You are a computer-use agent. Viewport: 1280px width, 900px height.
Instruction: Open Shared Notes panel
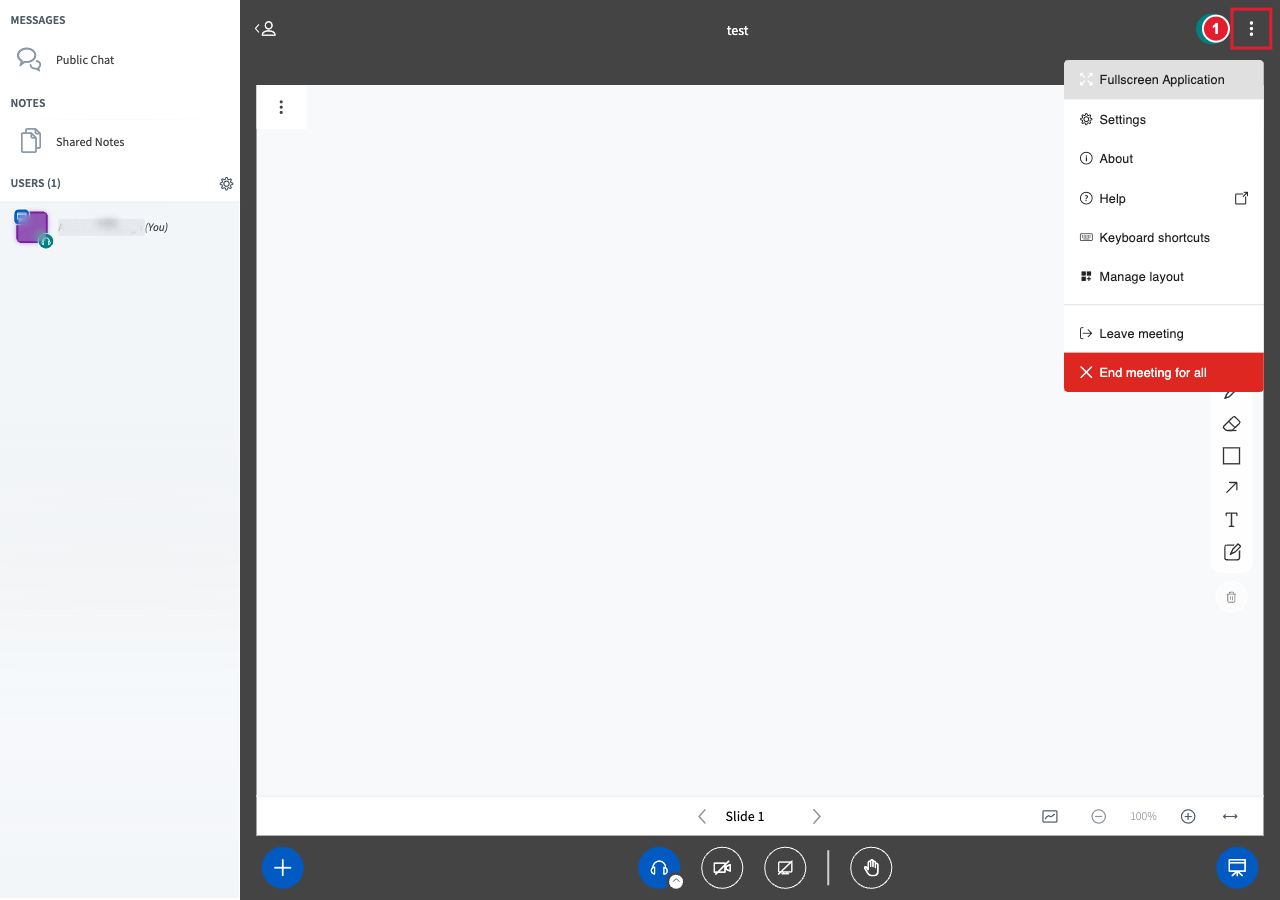(x=120, y=142)
